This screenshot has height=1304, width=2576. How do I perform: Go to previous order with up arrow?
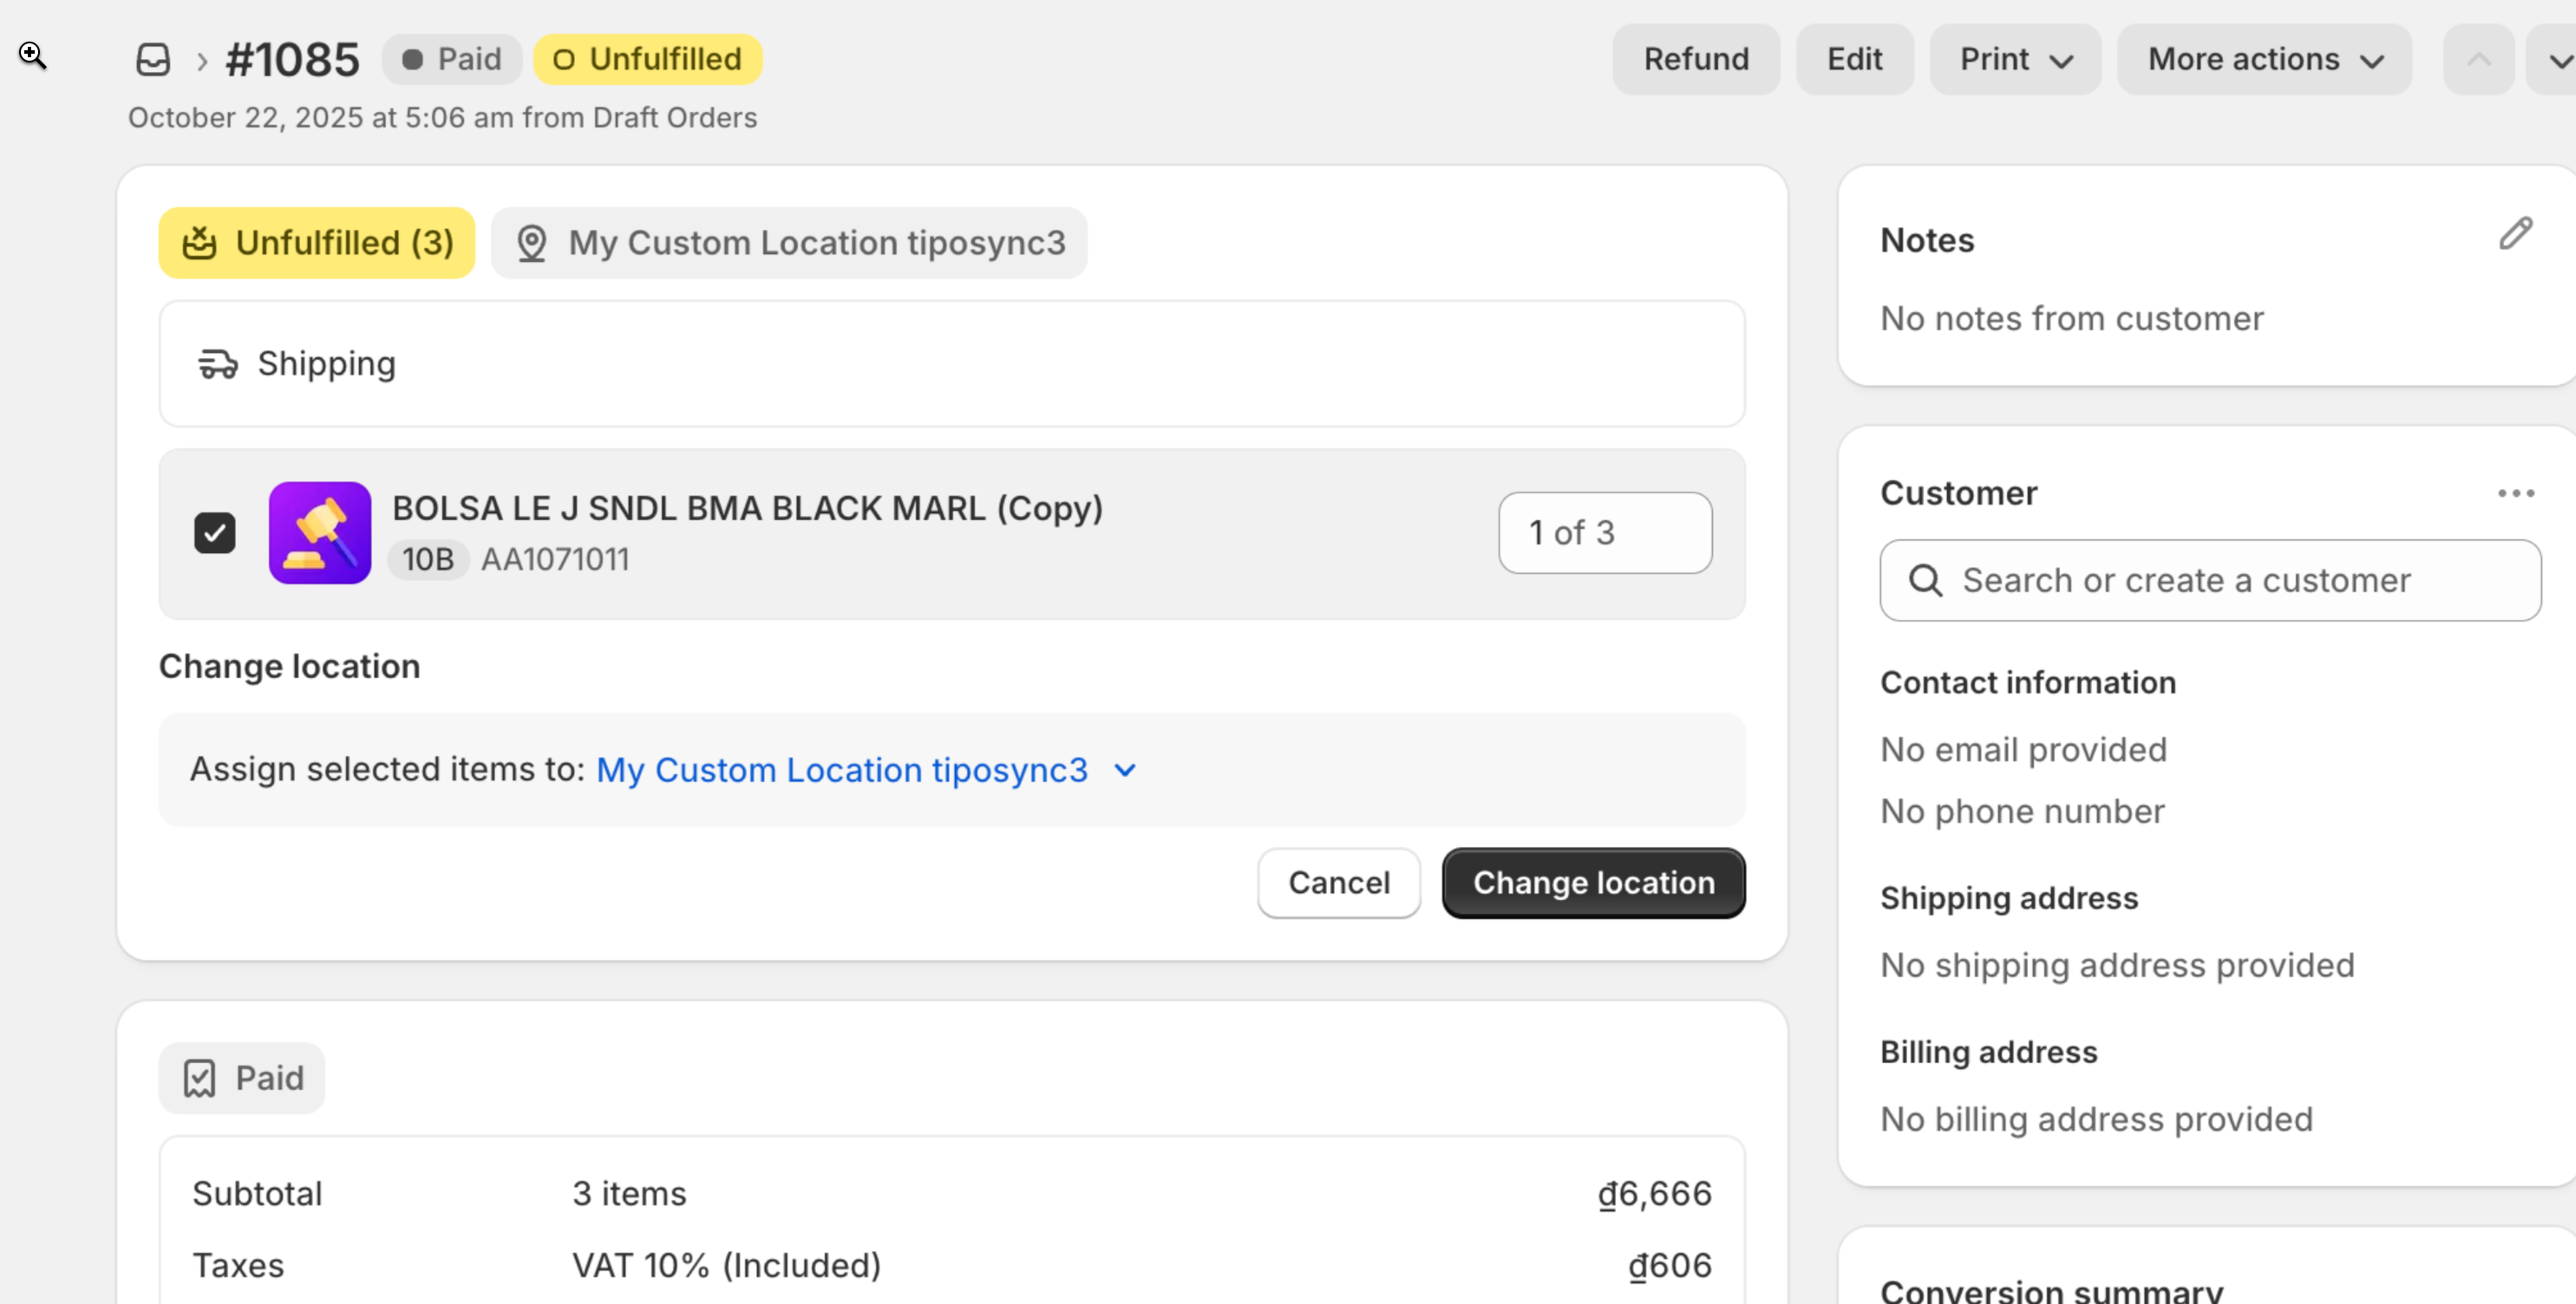point(2478,60)
